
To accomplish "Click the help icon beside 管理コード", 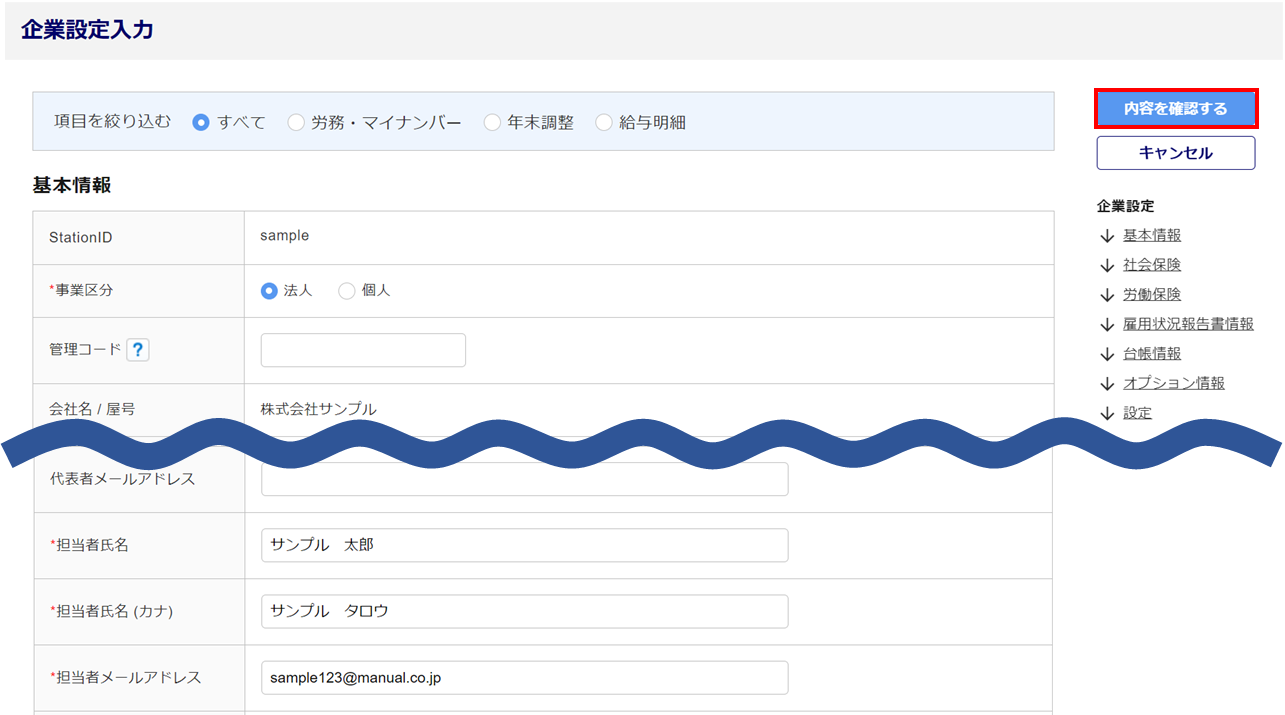I will (138, 350).
